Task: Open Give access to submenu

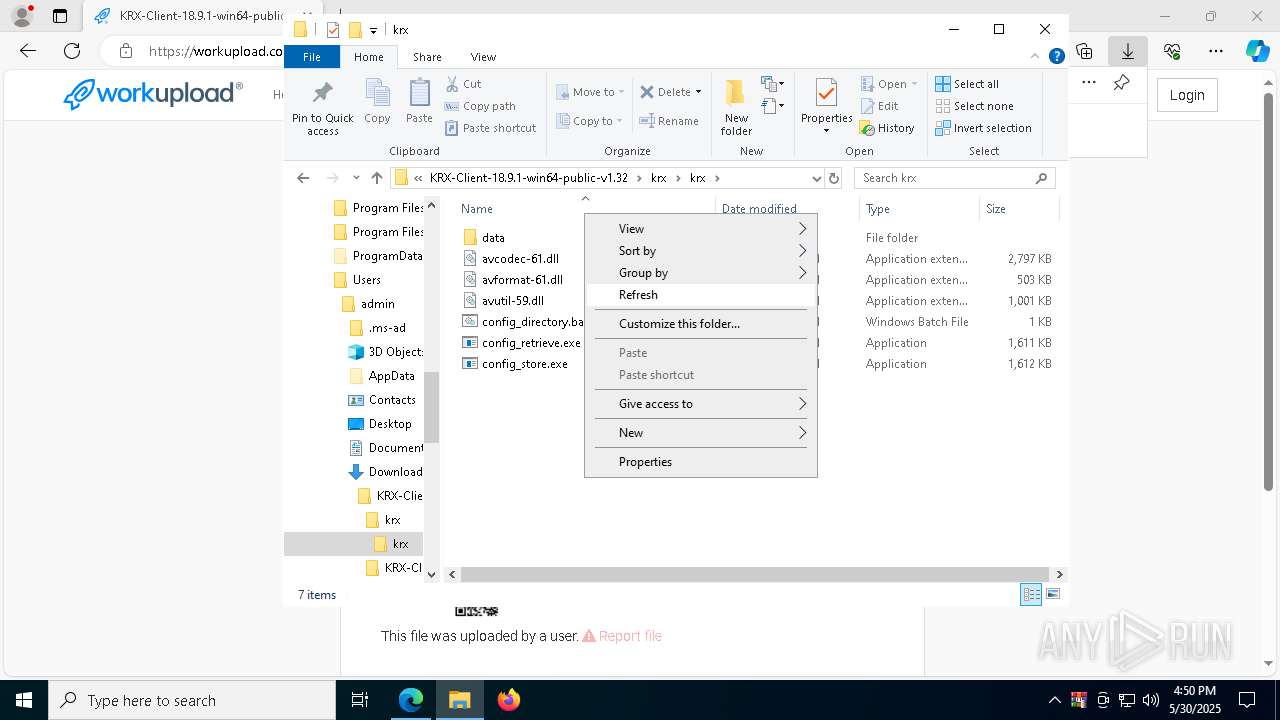Action: [x=700, y=404]
